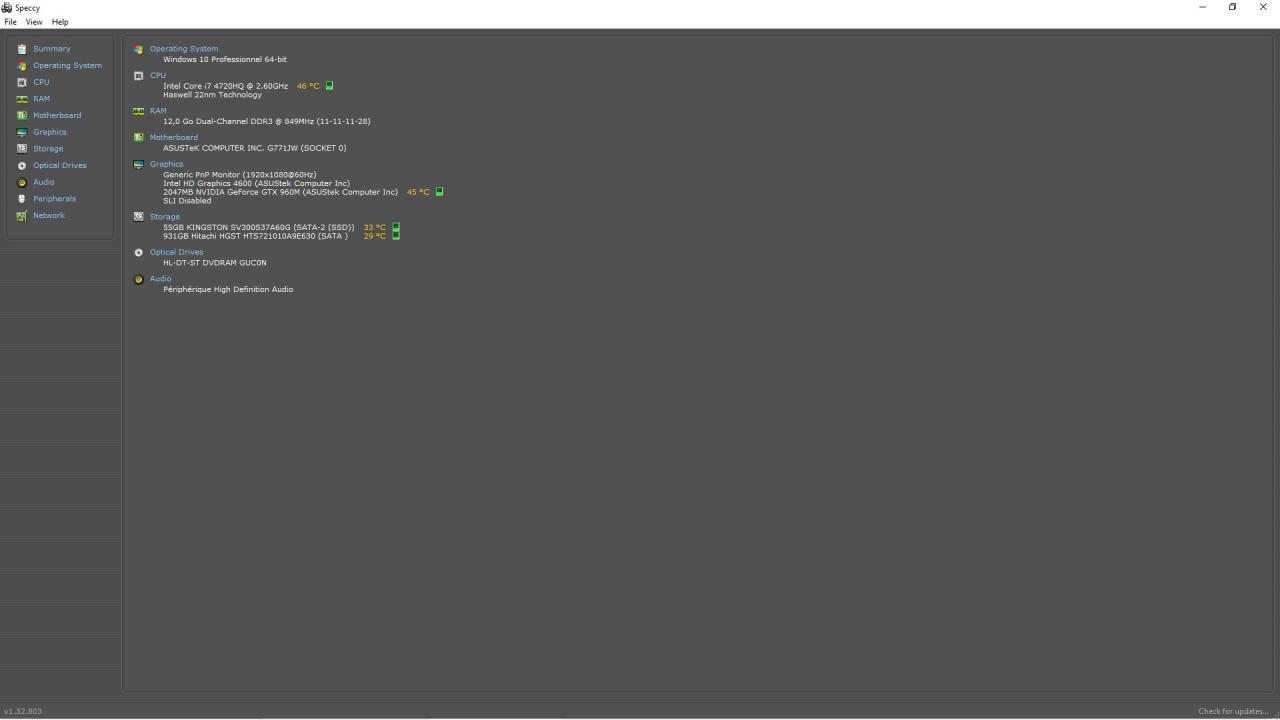The width and height of the screenshot is (1280, 720).
Task: Follow the Storage heading link in summary pane
Action: tap(165, 217)
